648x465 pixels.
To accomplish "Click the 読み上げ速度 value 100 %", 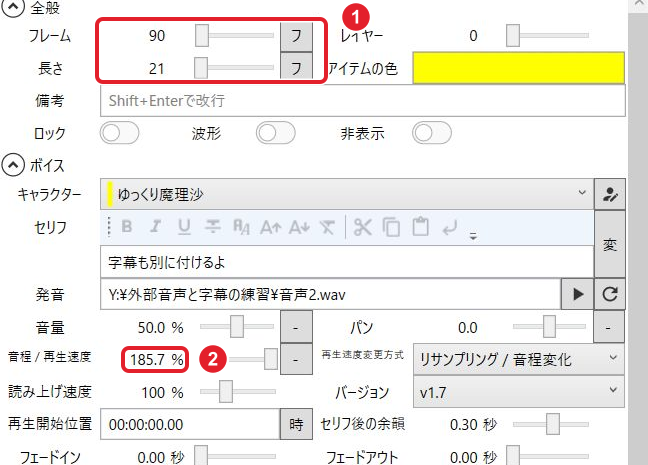I will pos(162,392).
